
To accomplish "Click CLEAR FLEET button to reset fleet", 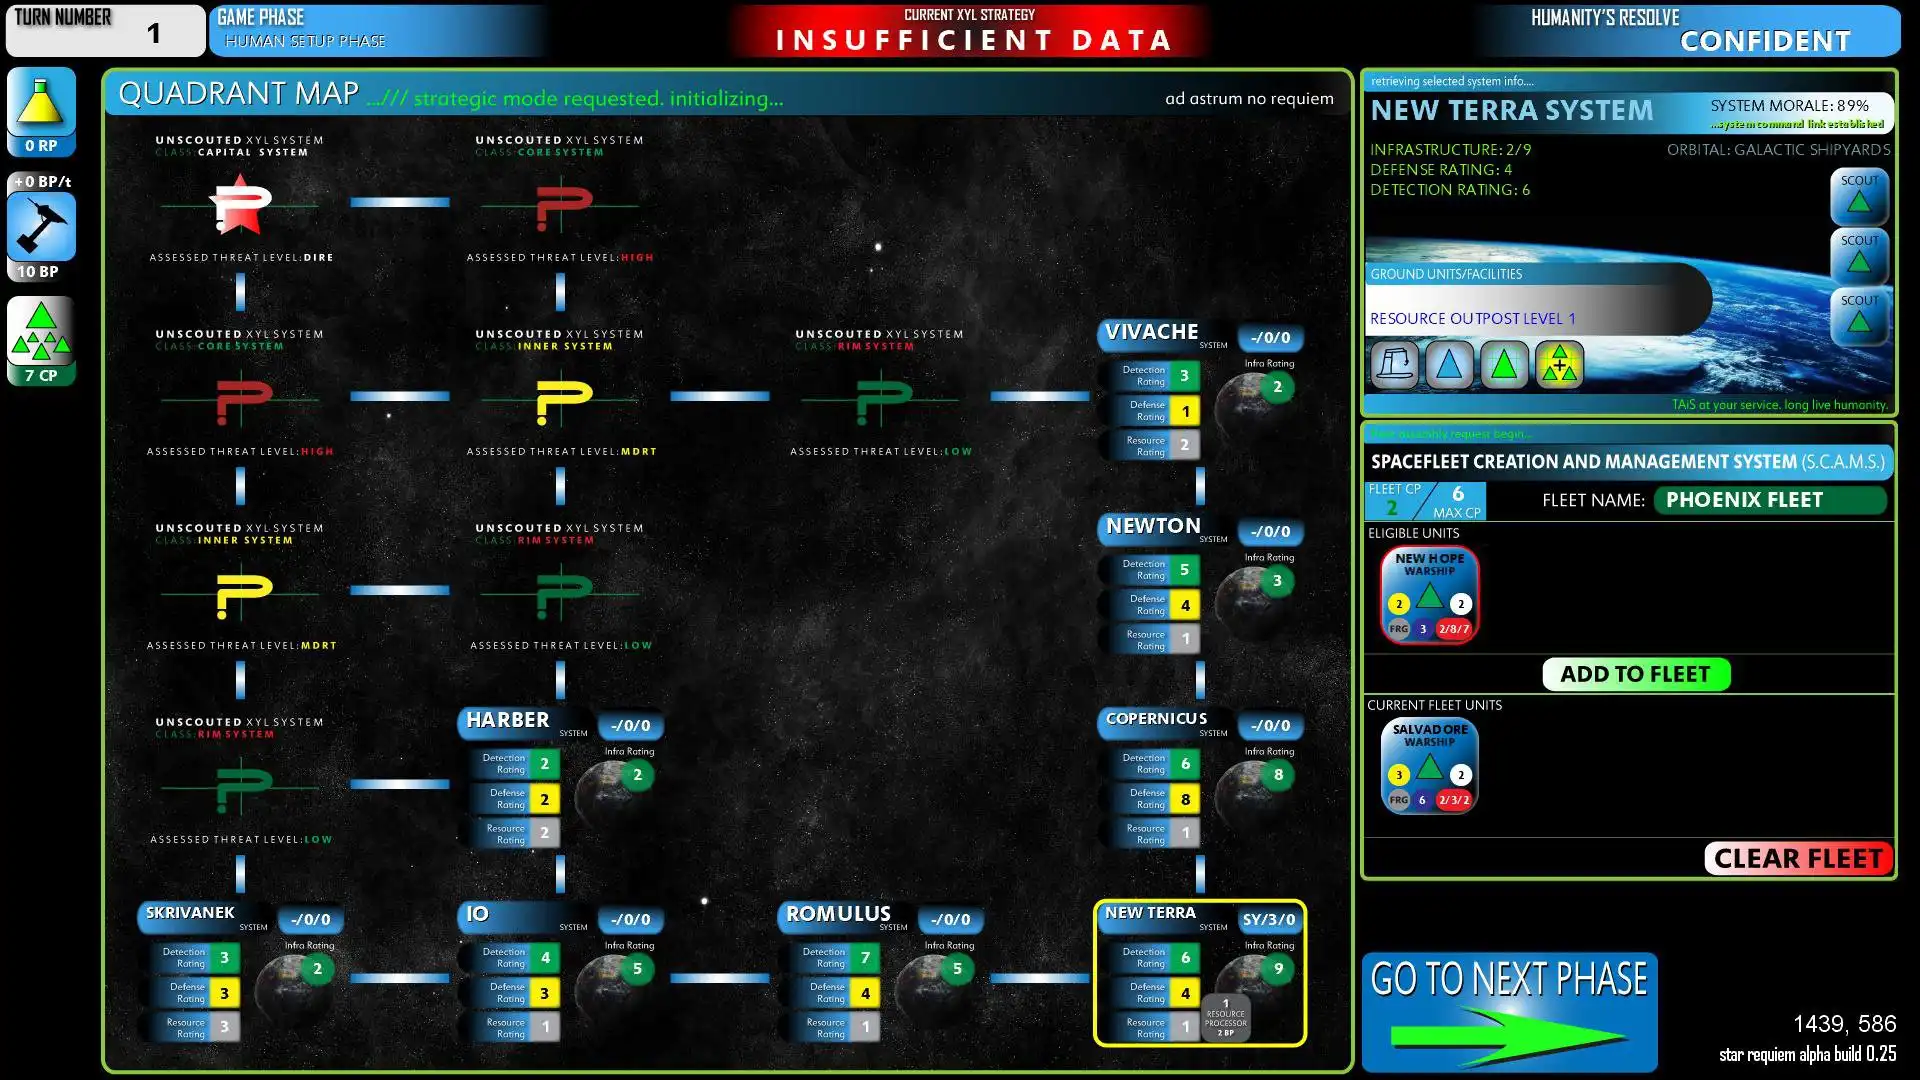I will 1796,855.
